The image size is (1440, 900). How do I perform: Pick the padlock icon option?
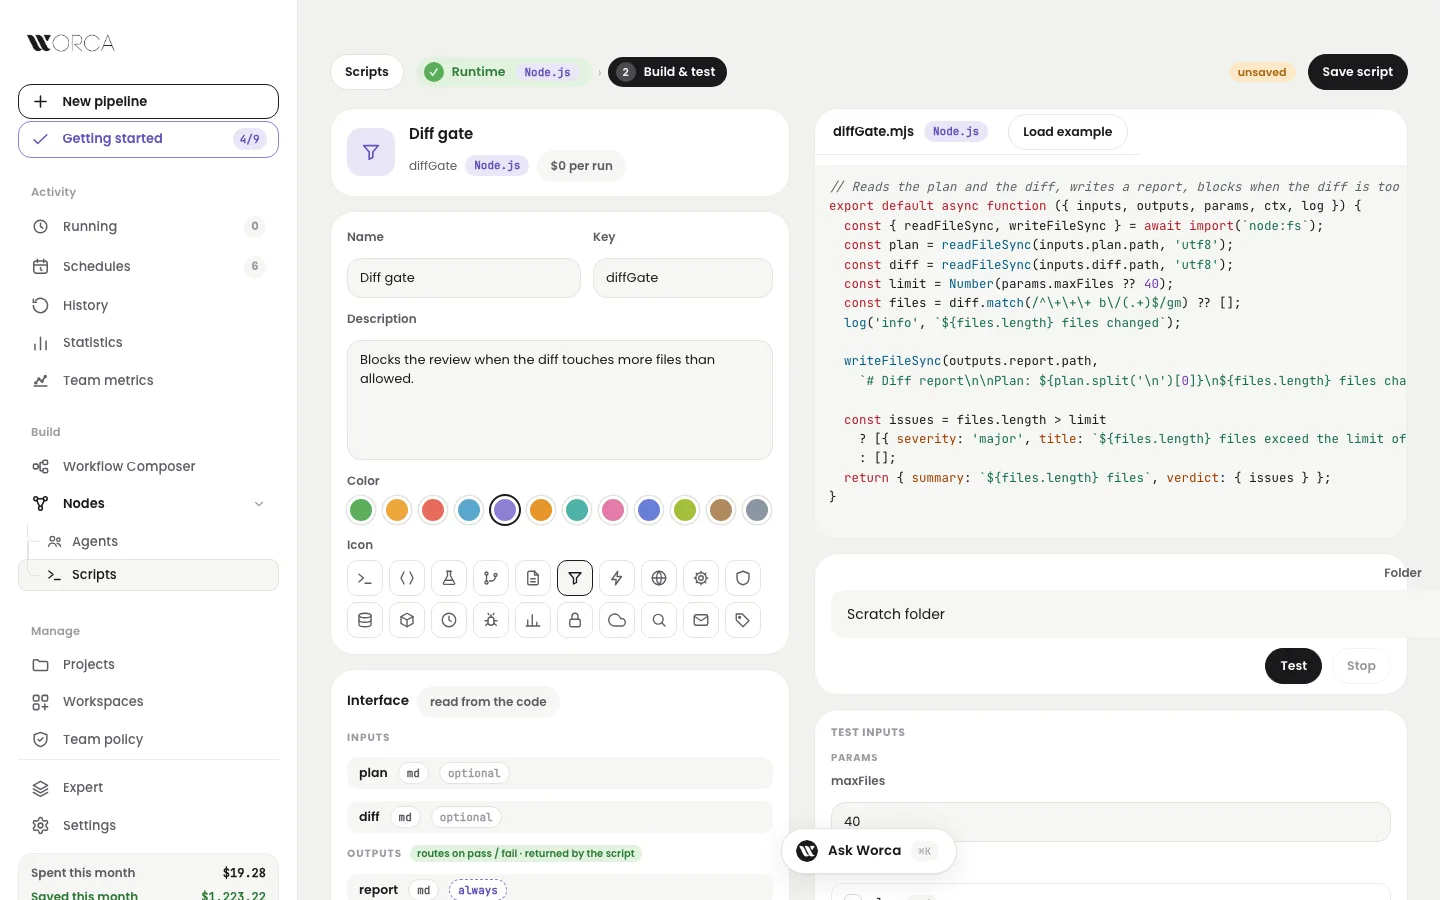pos(575,620)
